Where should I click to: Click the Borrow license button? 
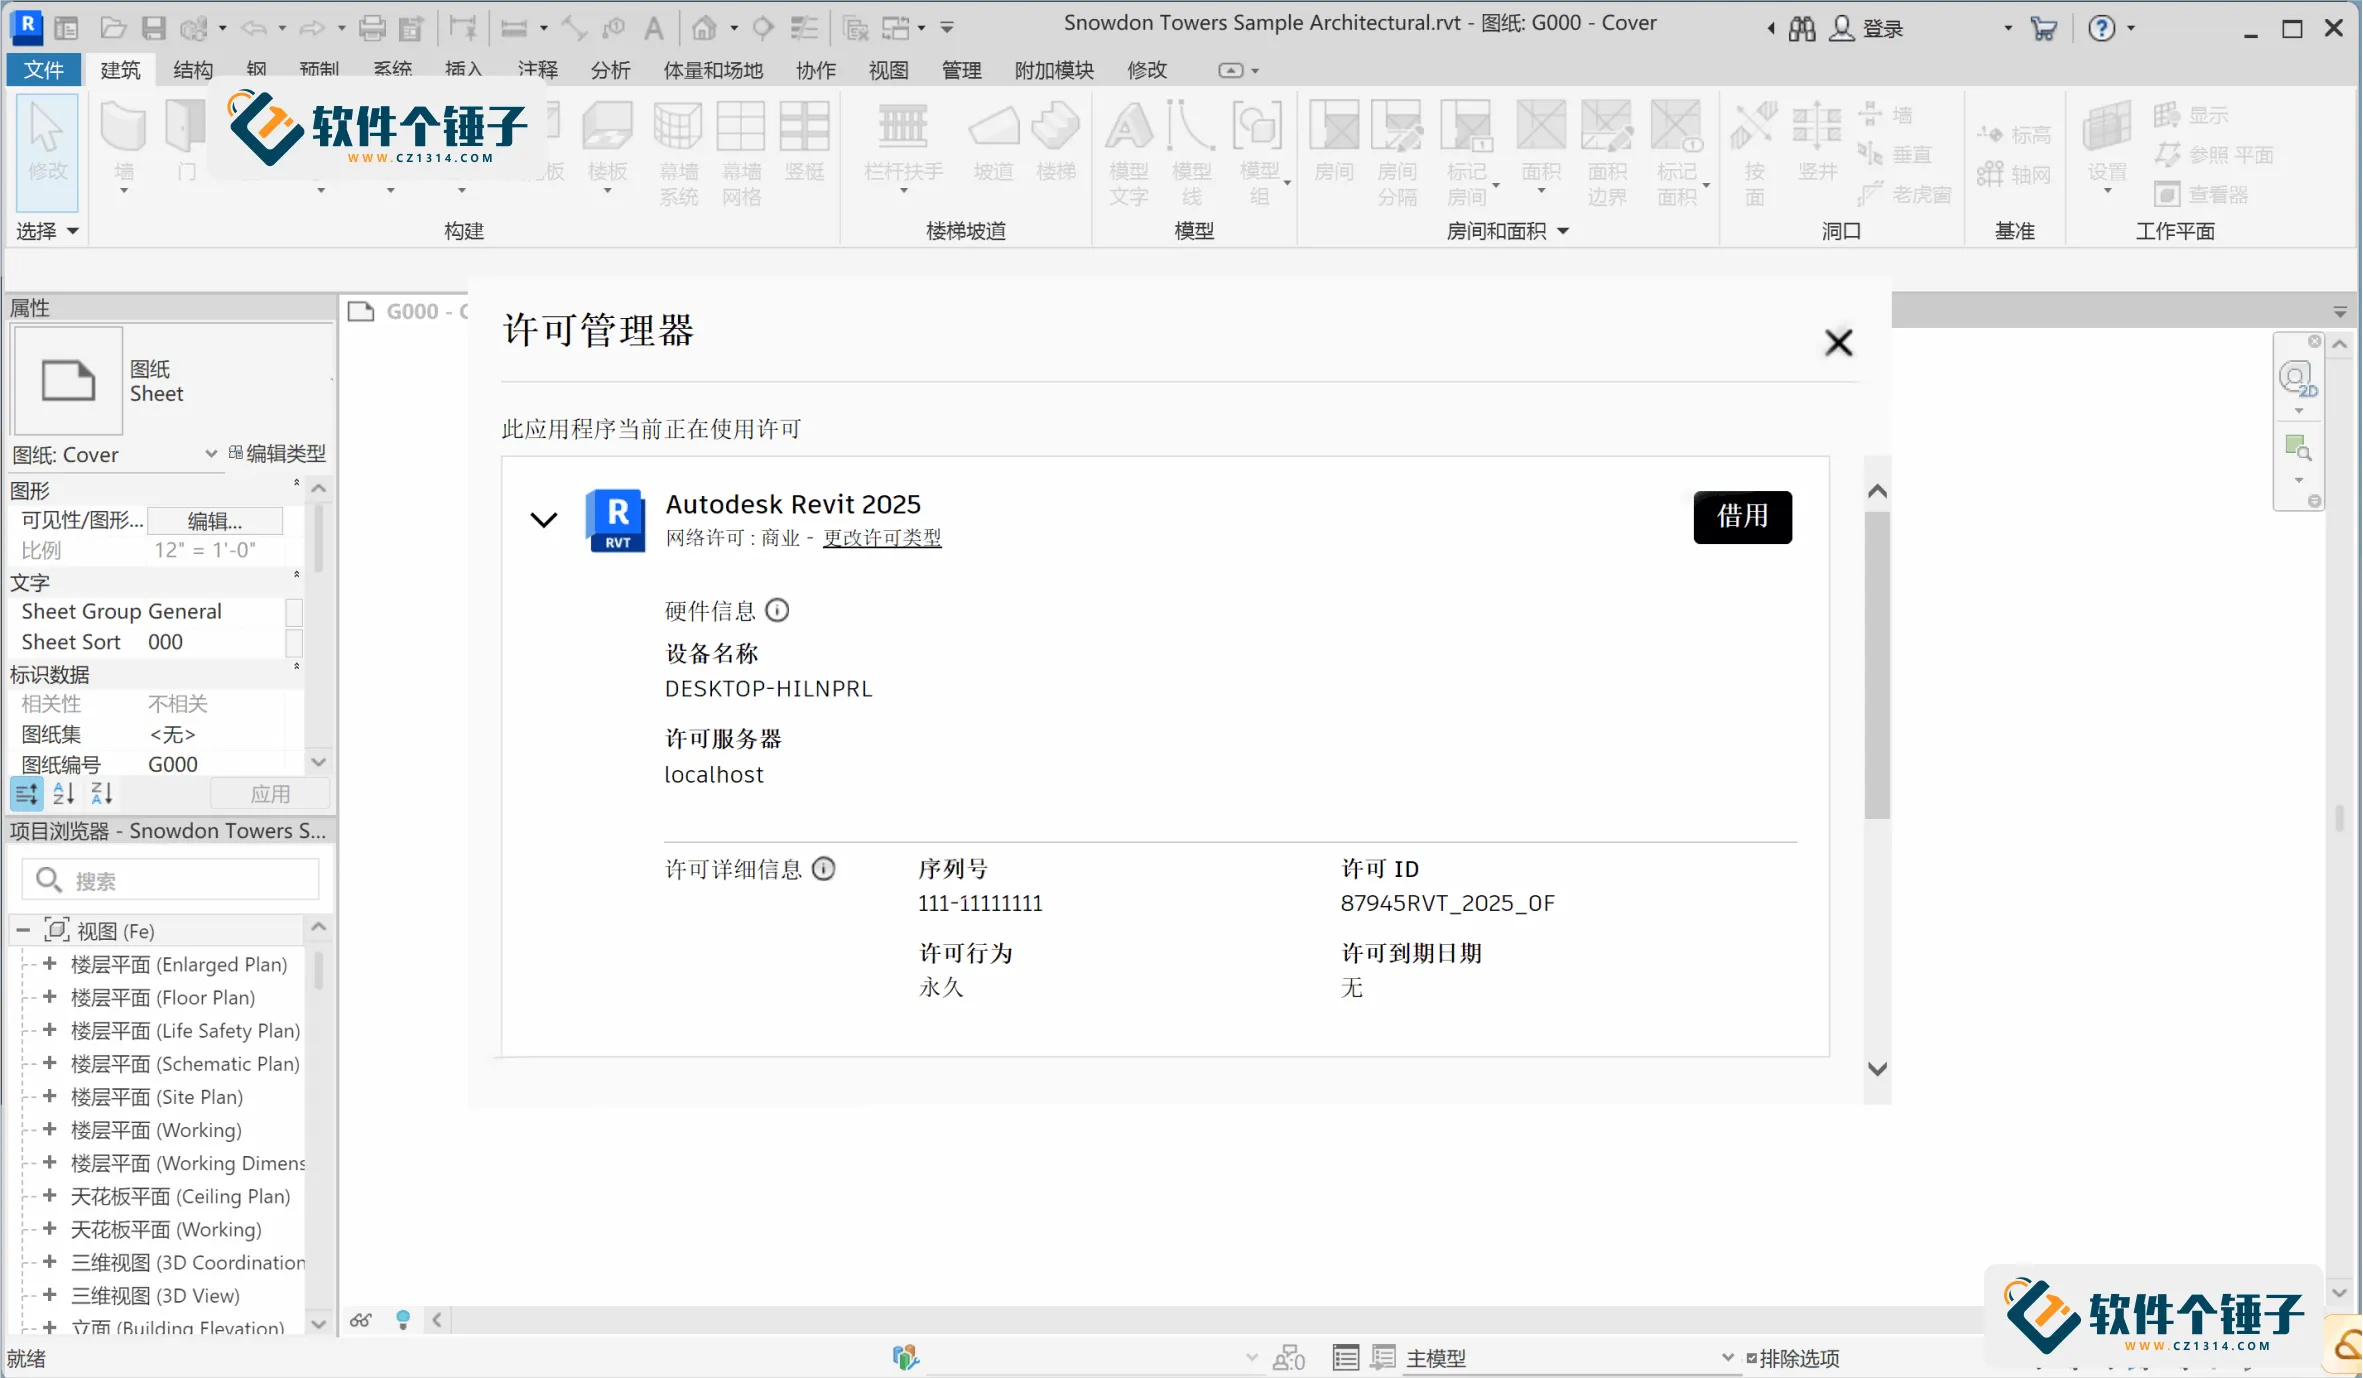point(1742,516)
